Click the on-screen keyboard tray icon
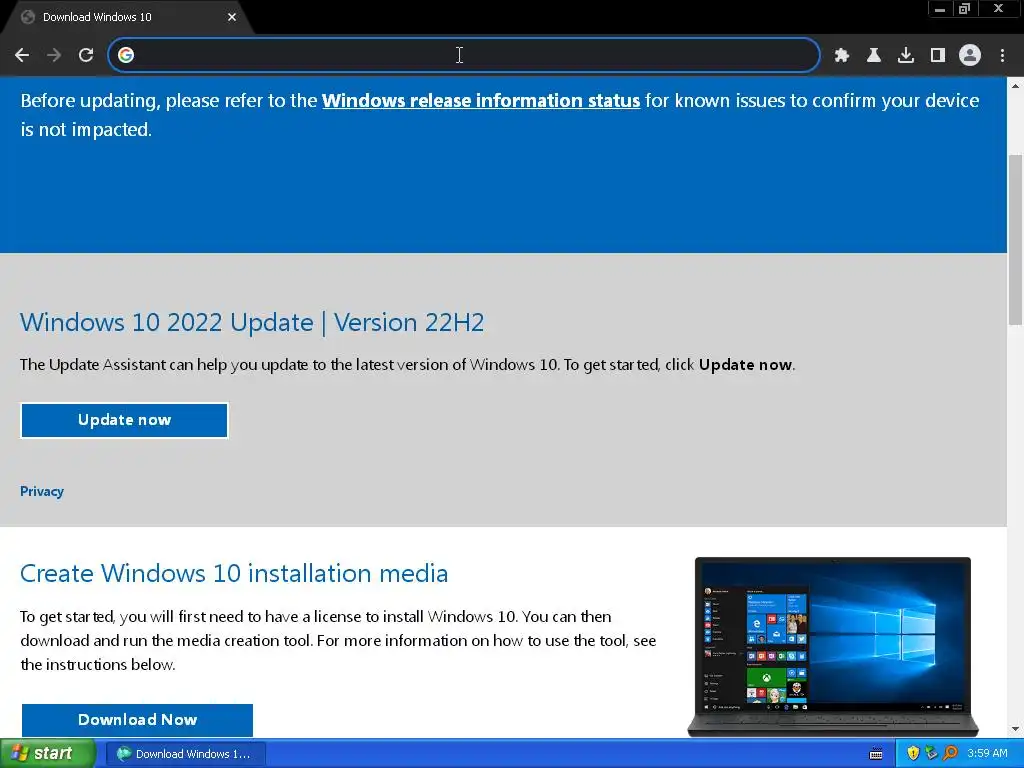 click(x=876, y=754)
